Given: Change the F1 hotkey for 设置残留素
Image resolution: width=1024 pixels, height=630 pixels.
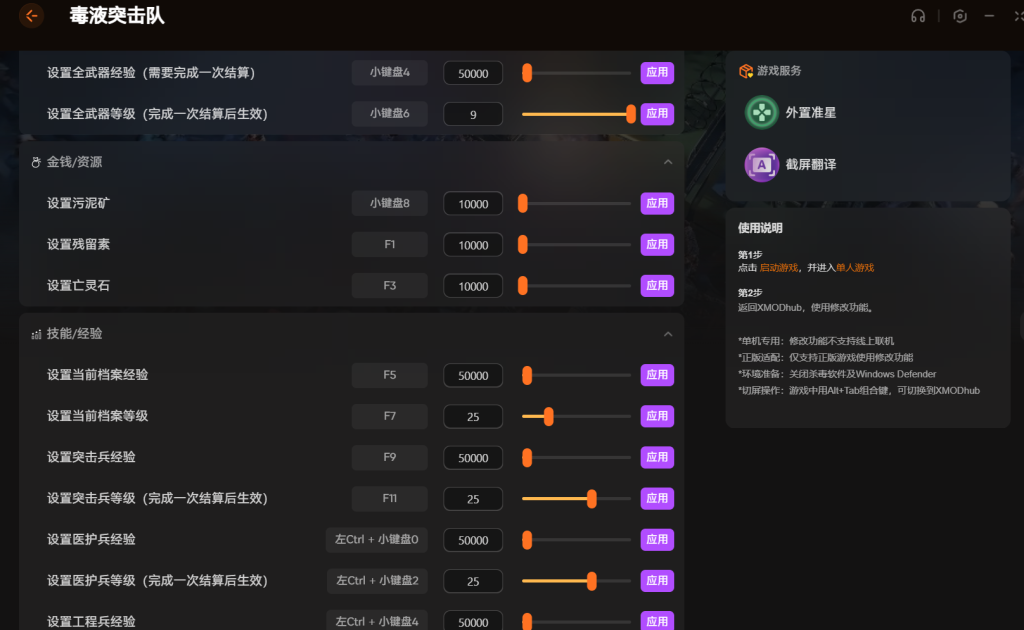Looking at the screenshot, I should [x=389, y=244].
